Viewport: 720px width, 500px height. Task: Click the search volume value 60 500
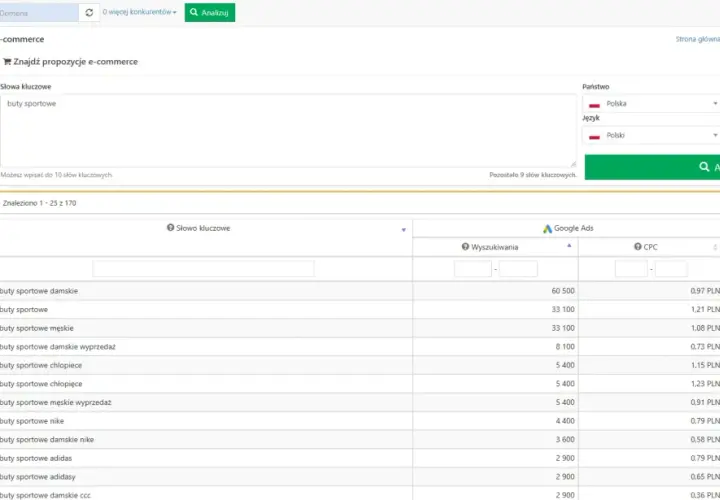pos(563,291)
